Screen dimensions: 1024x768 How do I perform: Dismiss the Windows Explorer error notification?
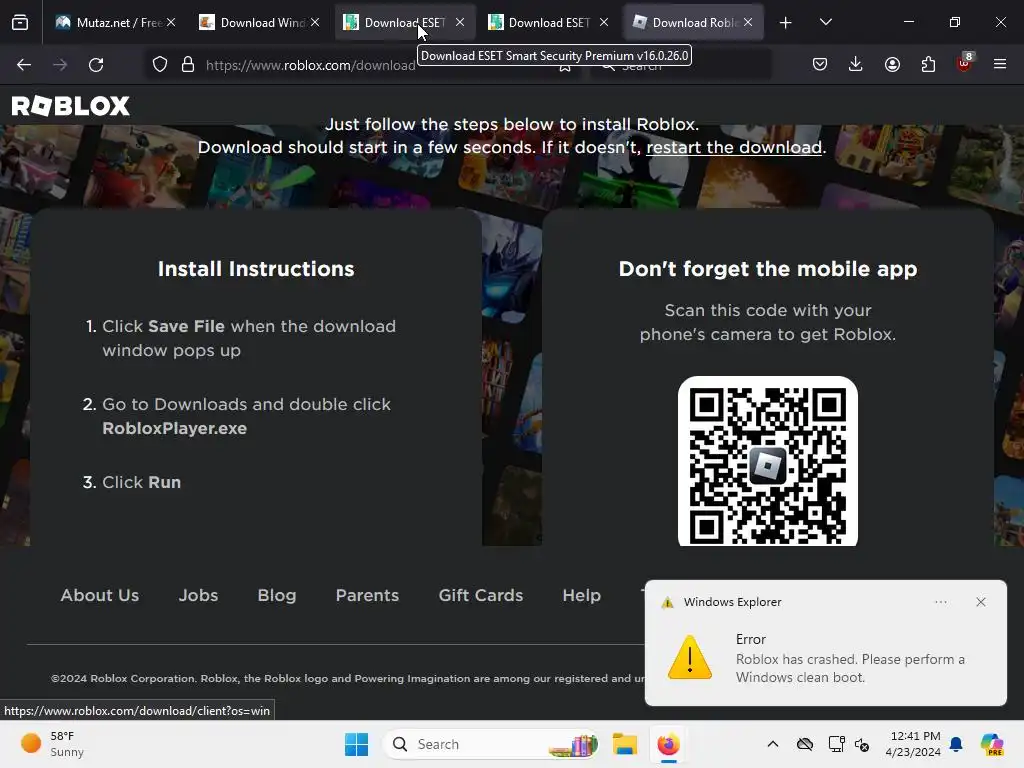[981, 602]
